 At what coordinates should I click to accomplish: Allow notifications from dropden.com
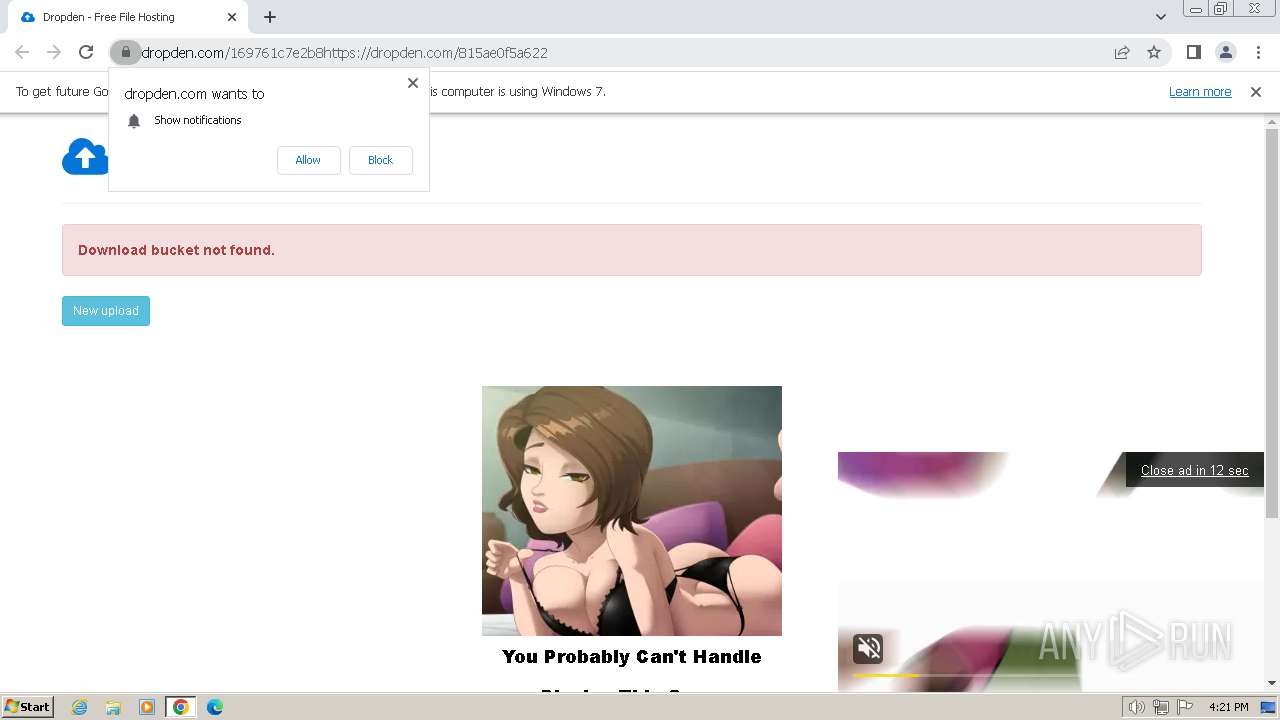(x=308, y=160)
